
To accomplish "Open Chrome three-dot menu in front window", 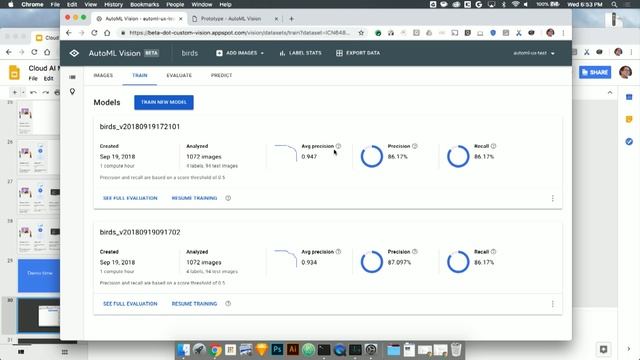I will pyautogui.click(x=563, y=33).
